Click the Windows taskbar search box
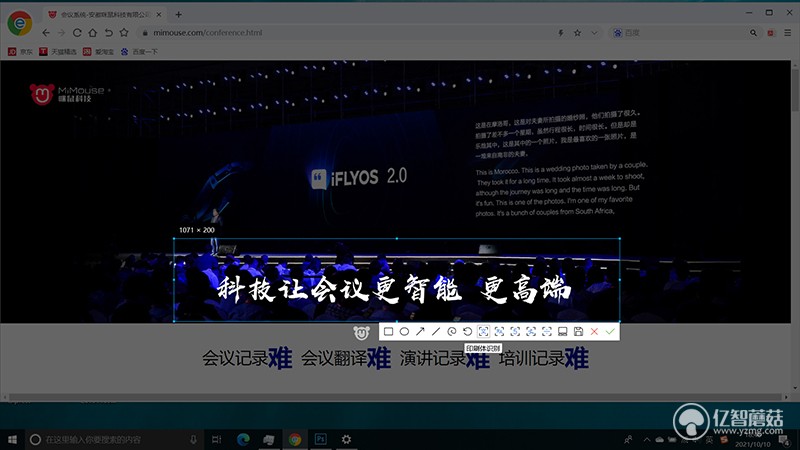The width and height of the screenshot is (800, 450). point(113,439)
